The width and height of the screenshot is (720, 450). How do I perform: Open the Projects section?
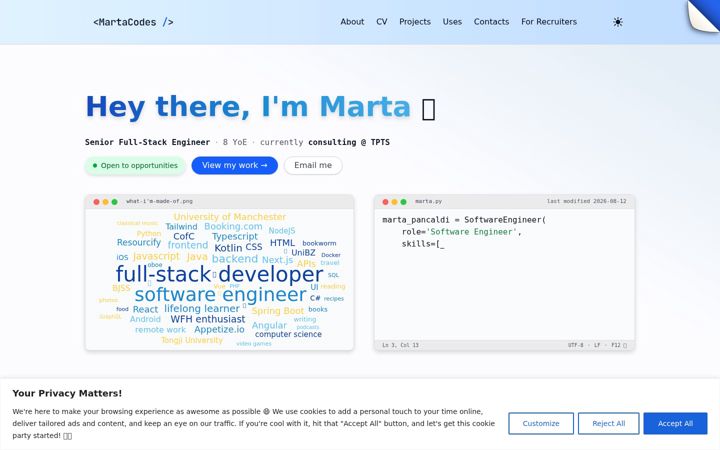(x=415, y=22)
